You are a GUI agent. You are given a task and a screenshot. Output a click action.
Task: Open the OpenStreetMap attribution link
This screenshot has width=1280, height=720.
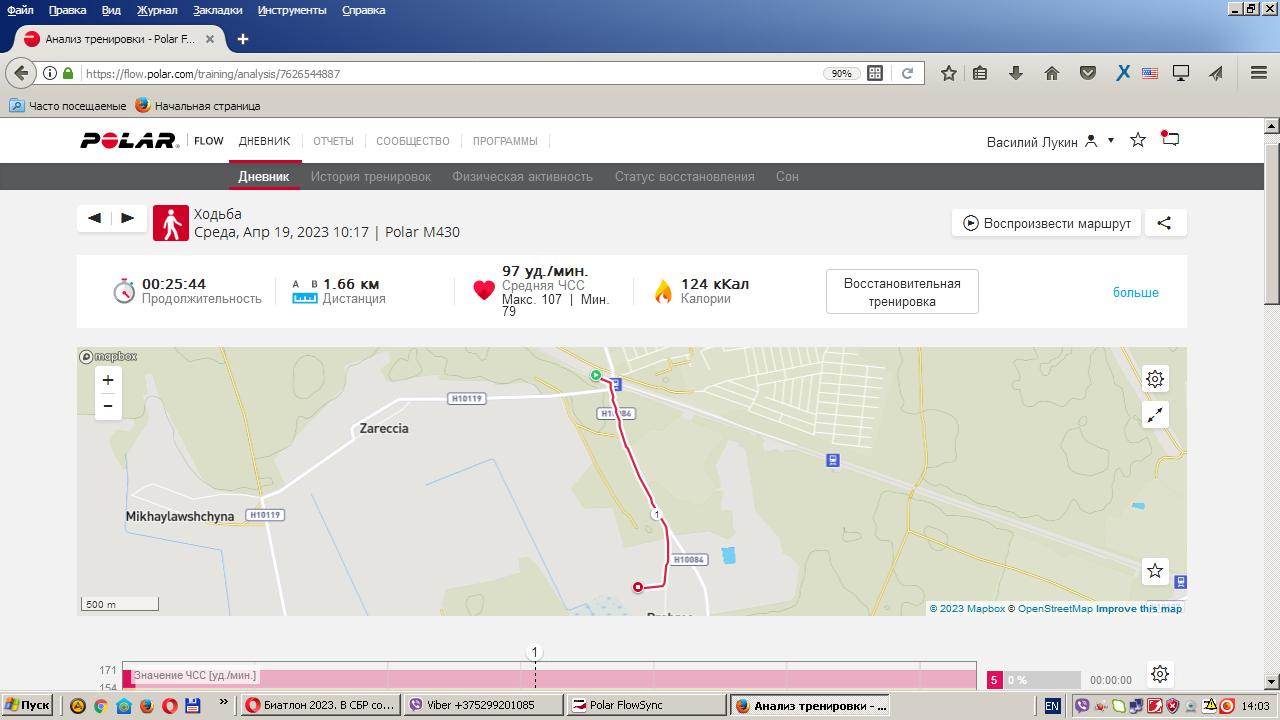pyautogui.click(x=1055, y=608)
